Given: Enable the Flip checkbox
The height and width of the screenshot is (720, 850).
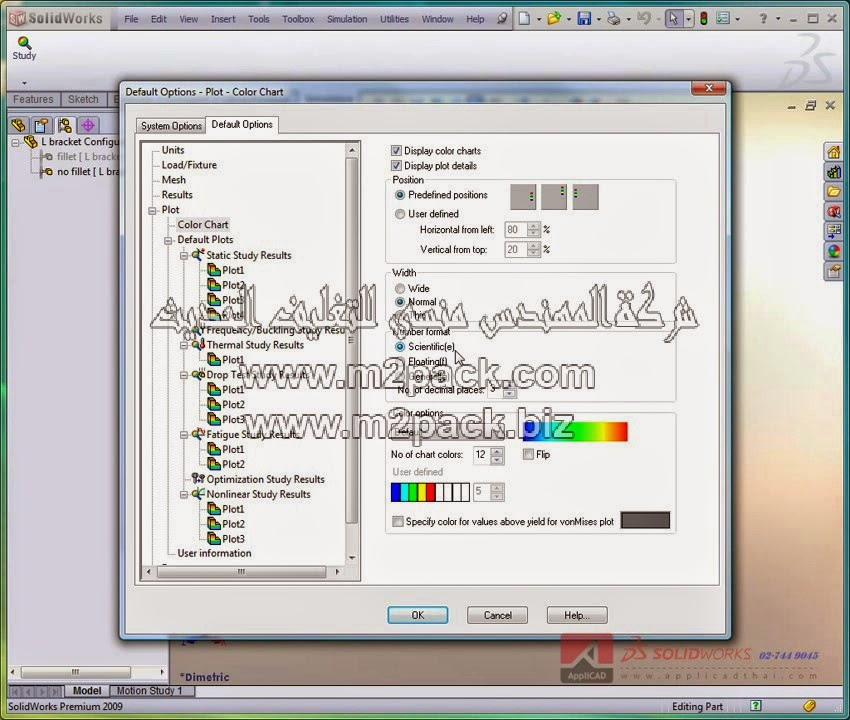Looking at the screenshot, I should [x=528, y=454].
